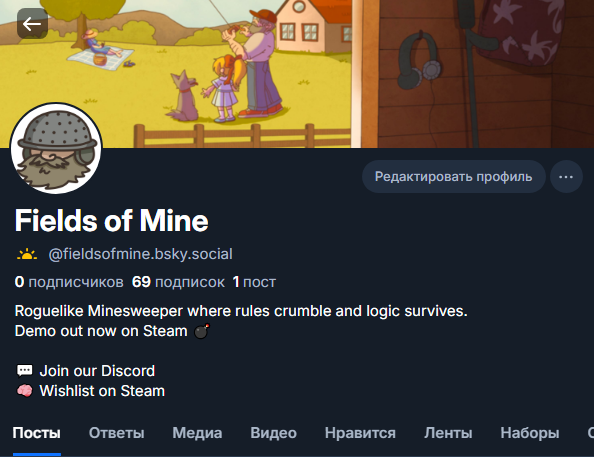Switch to the Ответы tab
The width and height of the screenshot is (594, 457).
point(117,433)
